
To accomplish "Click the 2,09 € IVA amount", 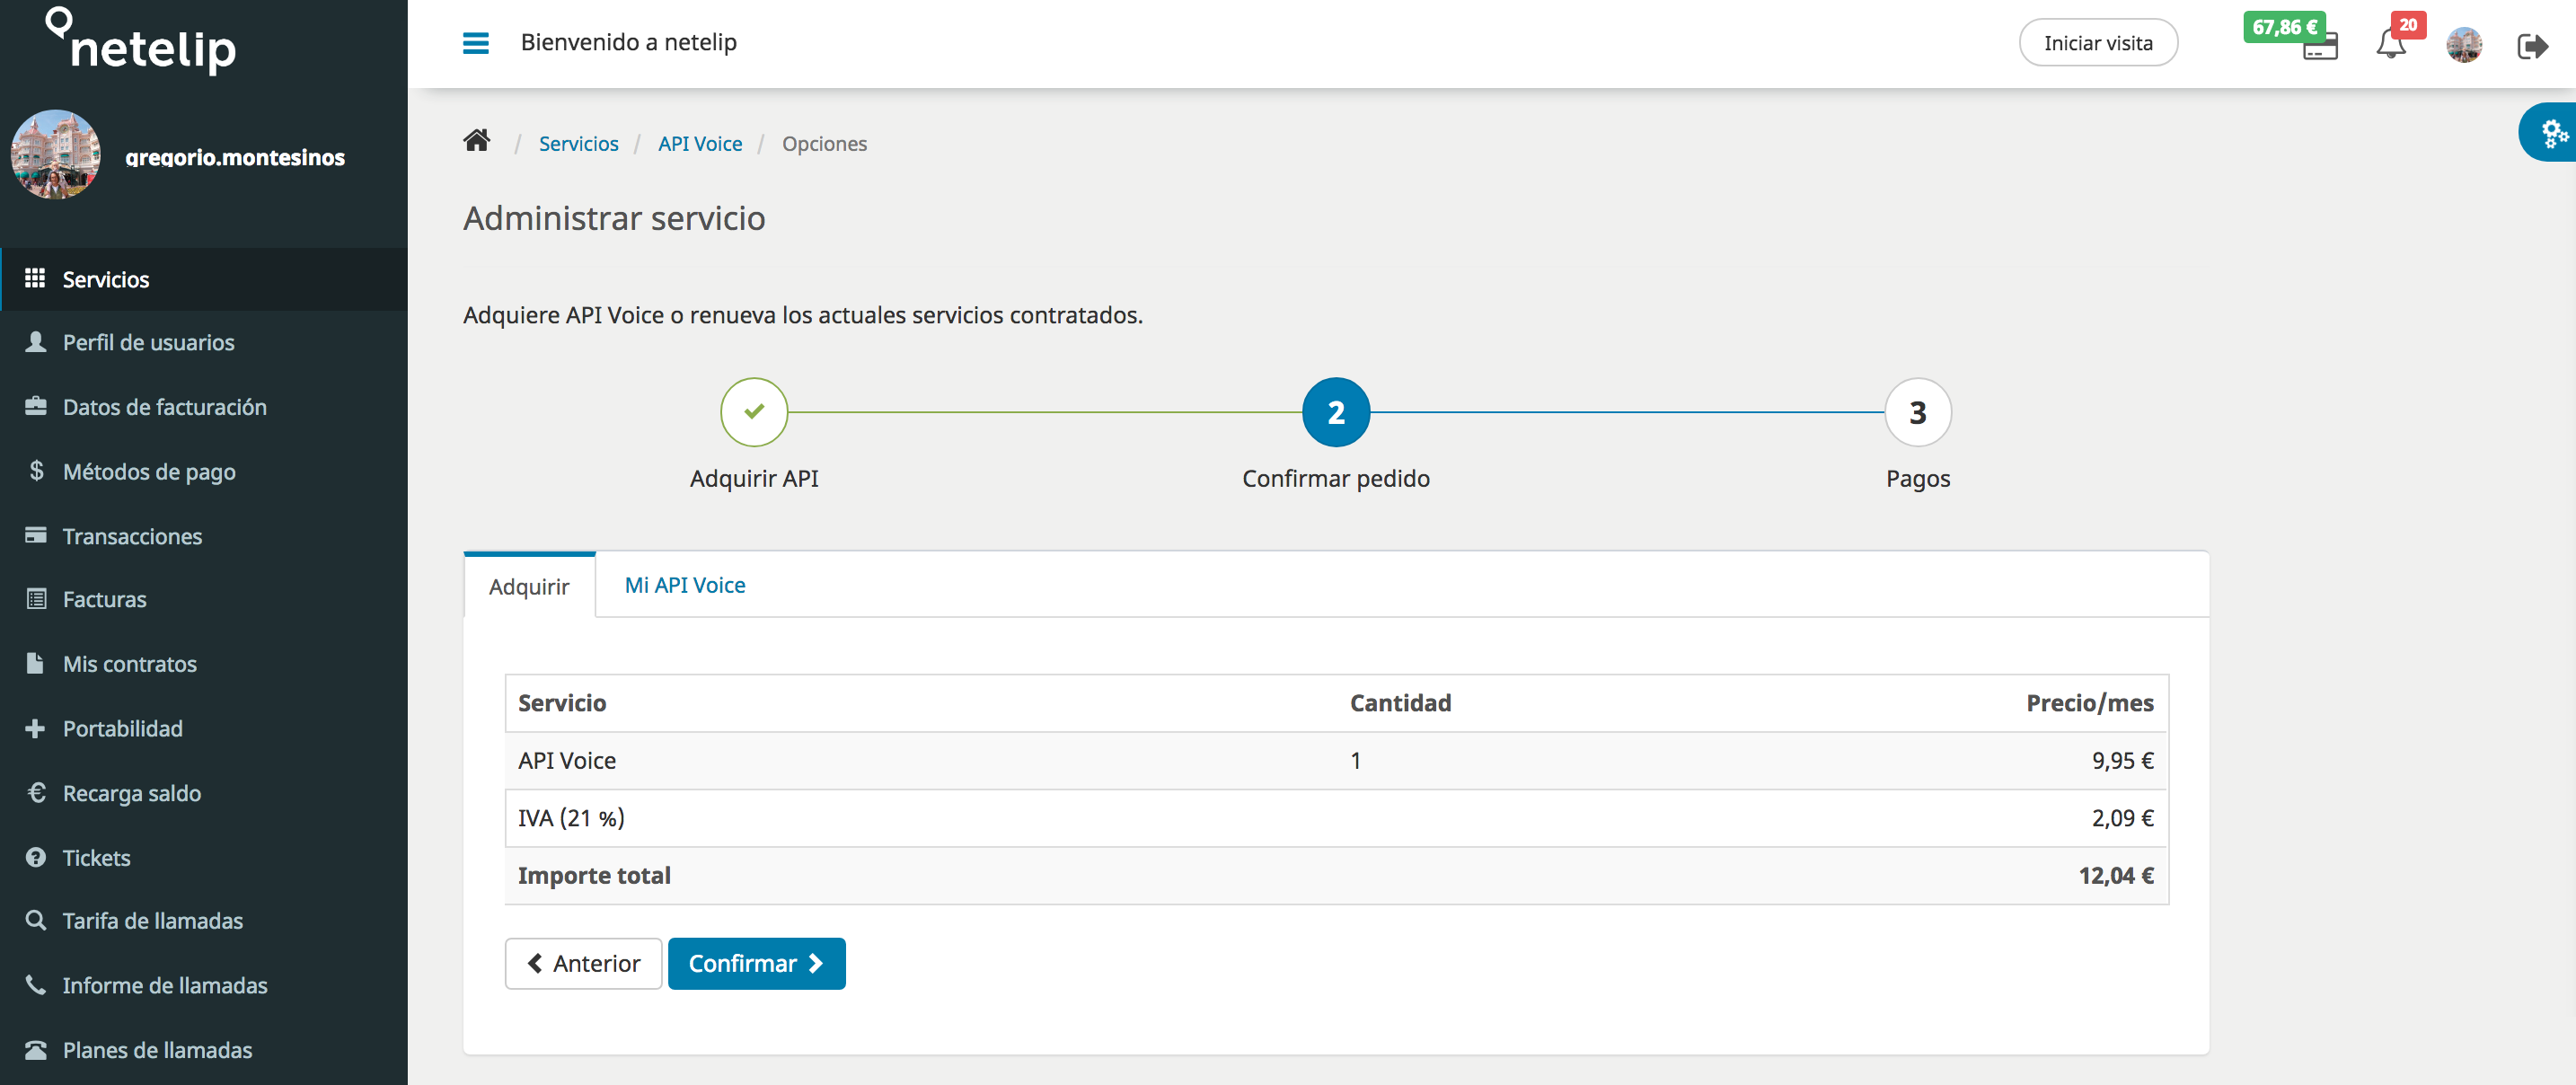I will [2122, 818].
